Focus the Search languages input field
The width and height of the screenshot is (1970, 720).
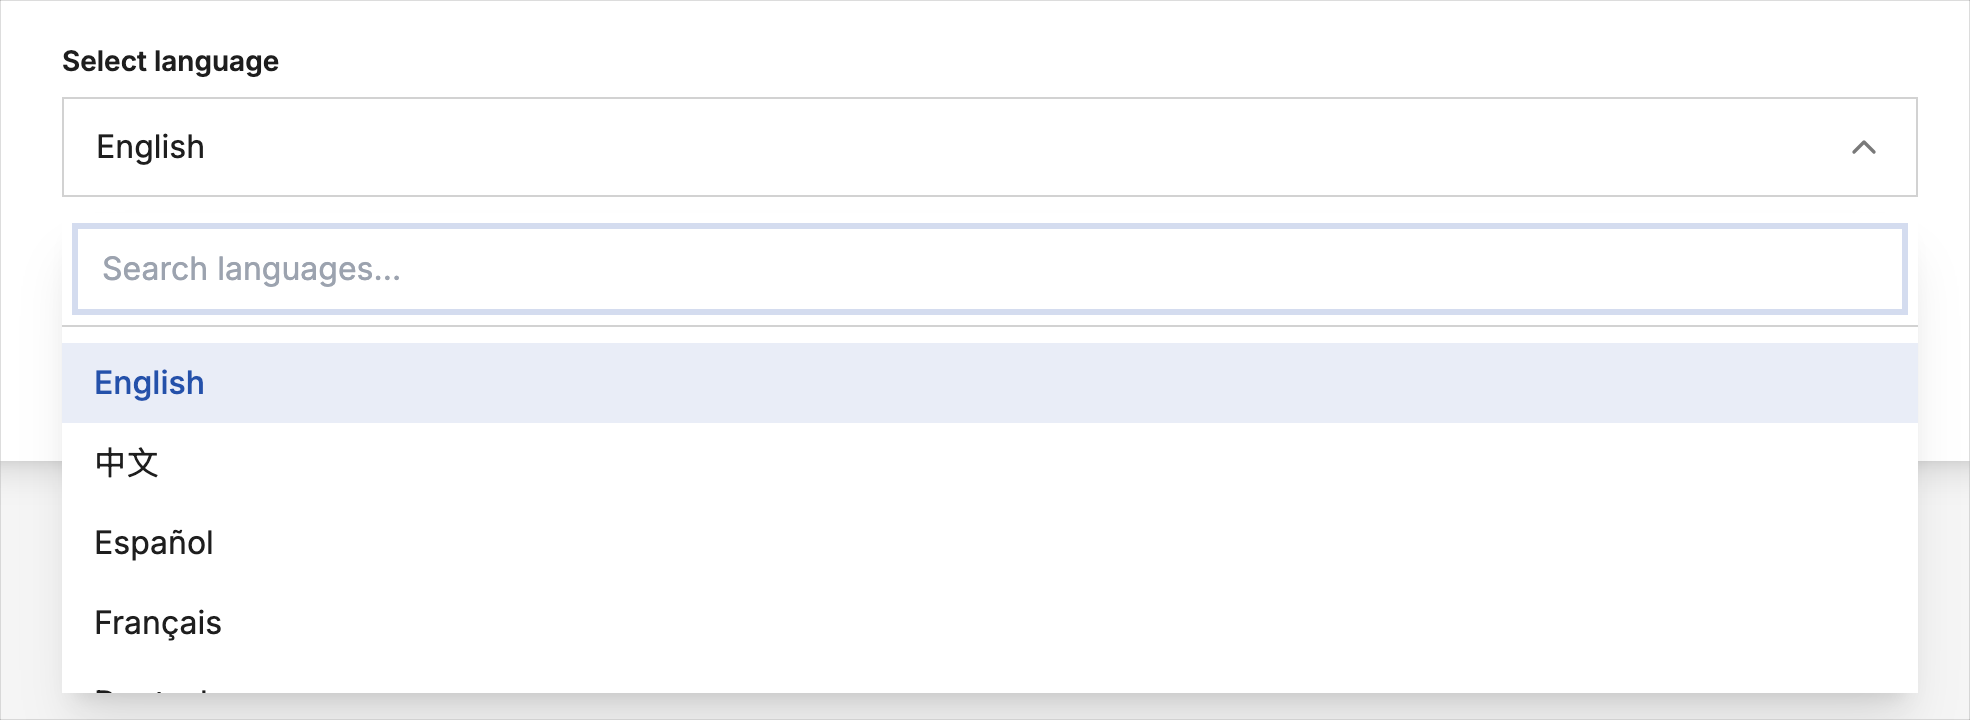(988, 269)
